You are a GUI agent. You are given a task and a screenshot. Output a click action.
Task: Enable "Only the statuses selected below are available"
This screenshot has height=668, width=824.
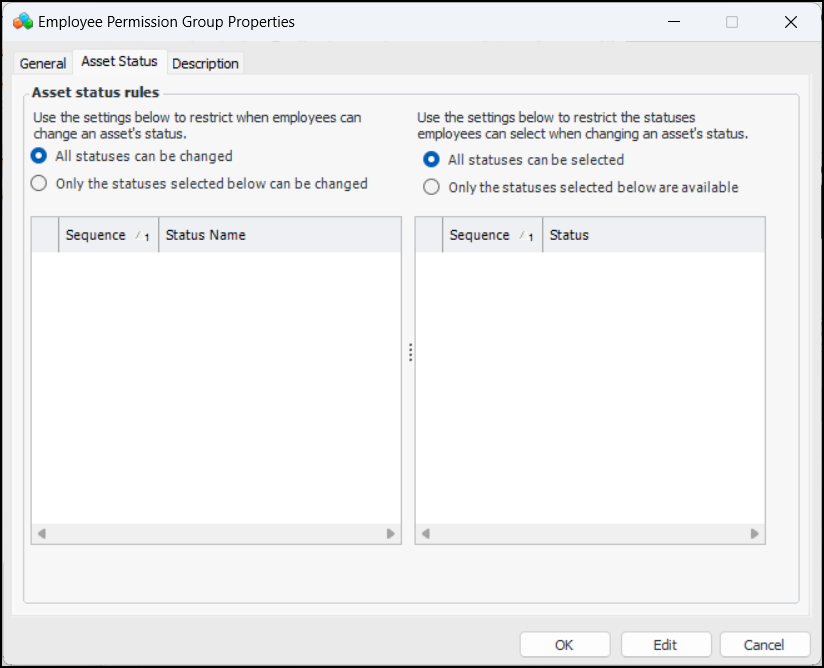tap(431, 187)
